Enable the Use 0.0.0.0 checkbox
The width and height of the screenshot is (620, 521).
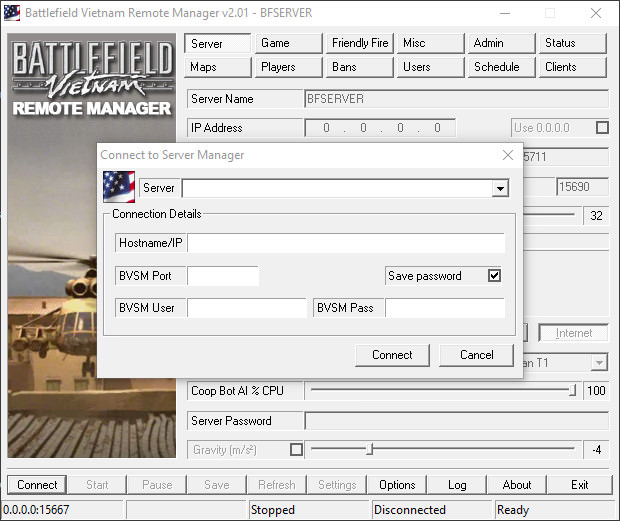[602, 128]
